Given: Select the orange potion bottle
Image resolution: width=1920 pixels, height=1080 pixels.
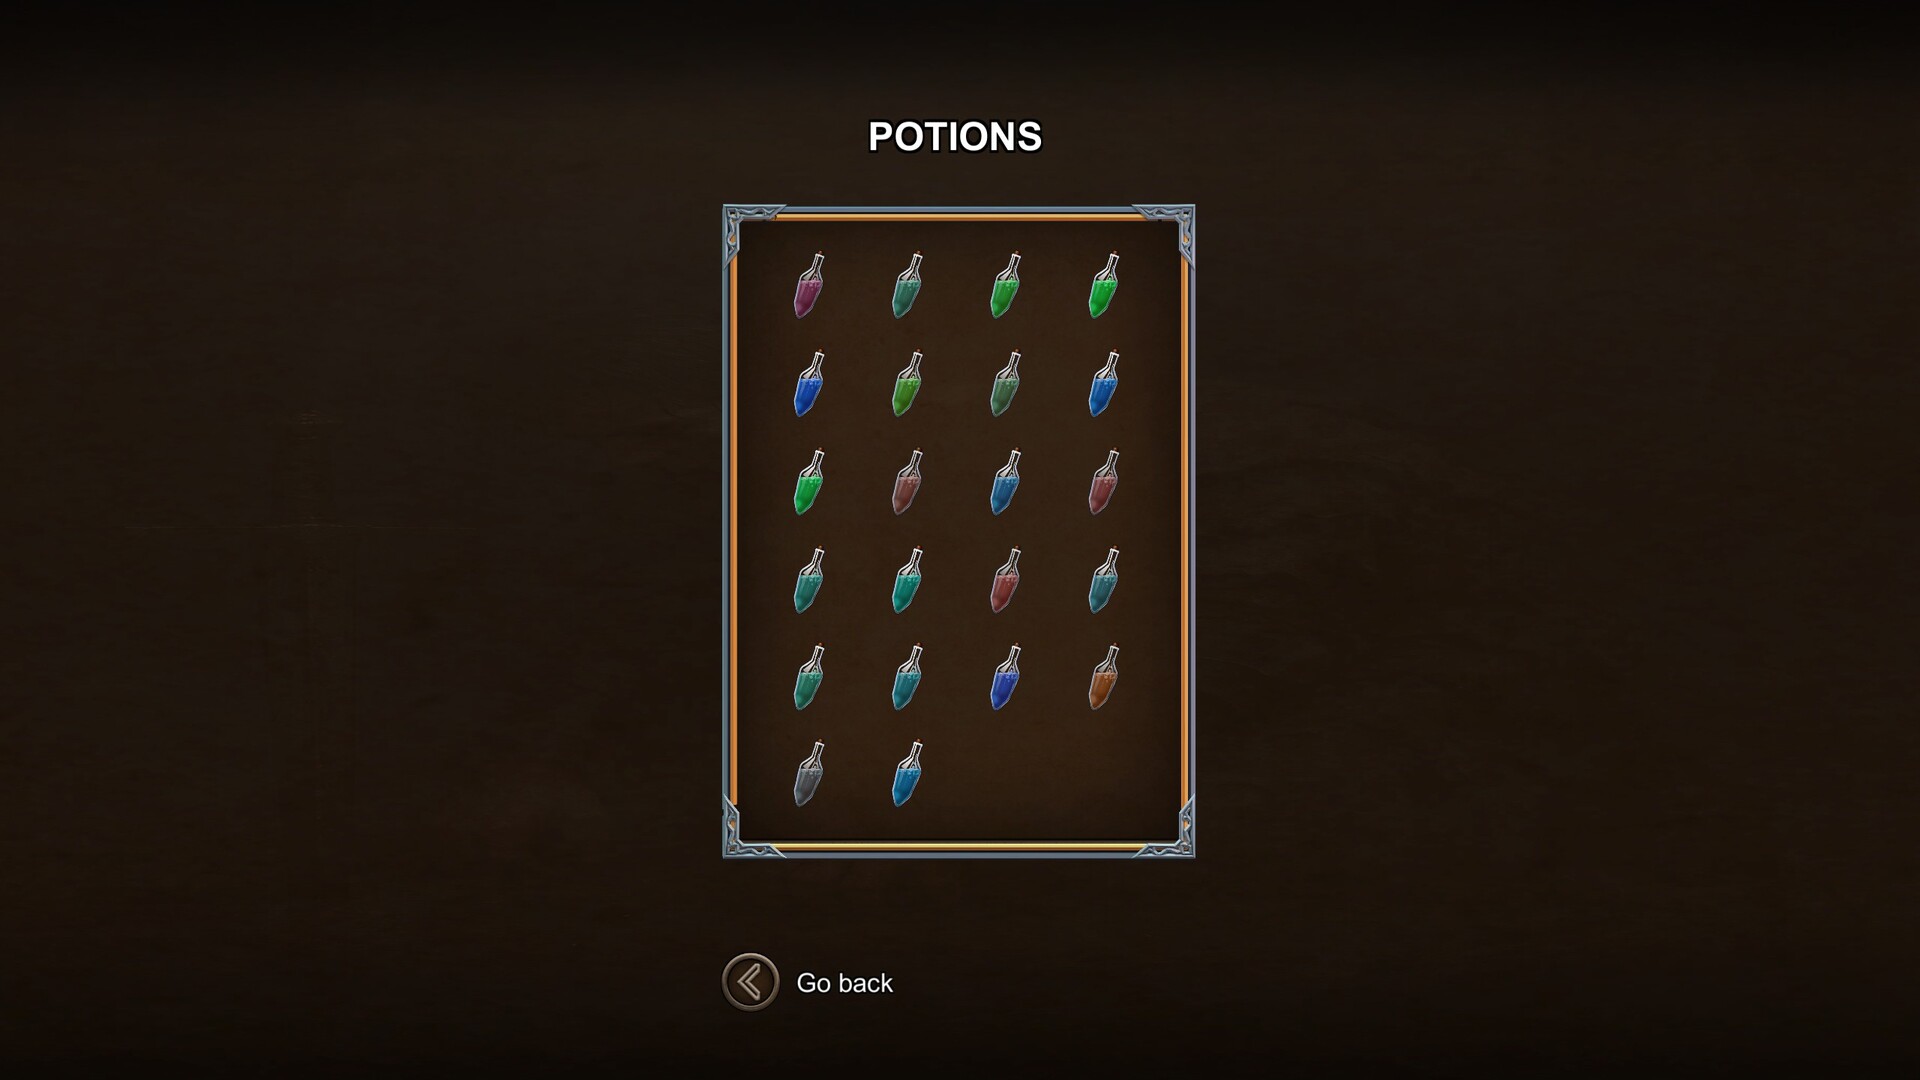Looking at the screenshot, I should pos(1104,678).
